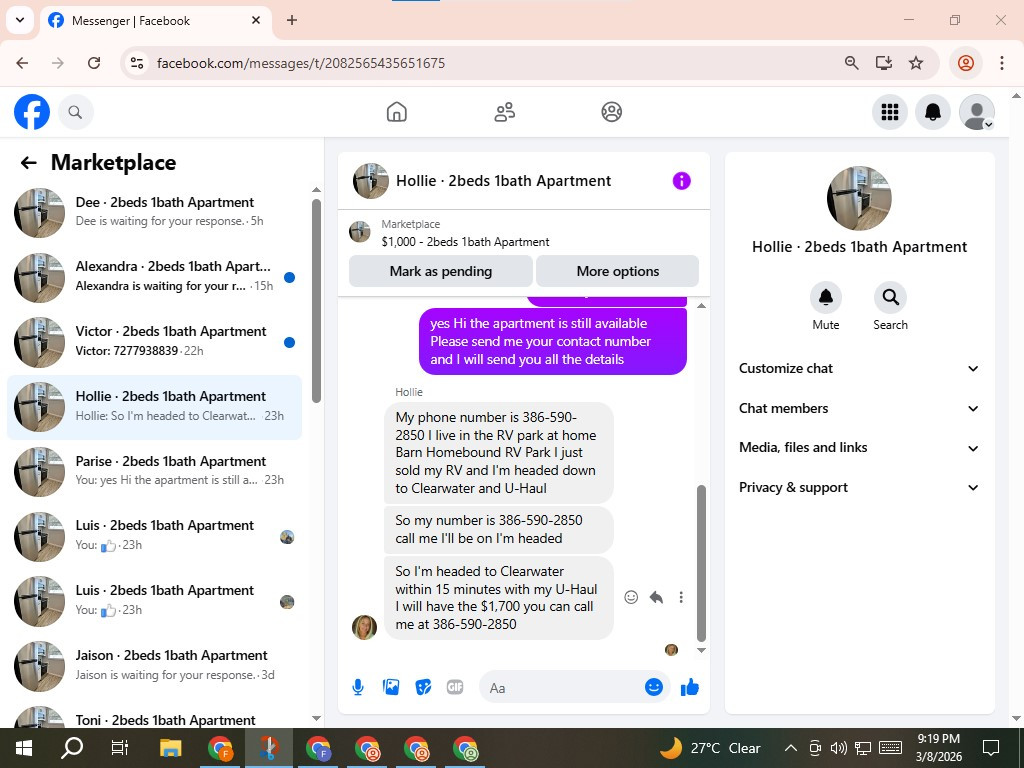This screenshot has width=1024, height=768.
Task: Open Jaison's conversation waiting for response
Action: pos(155,666)
